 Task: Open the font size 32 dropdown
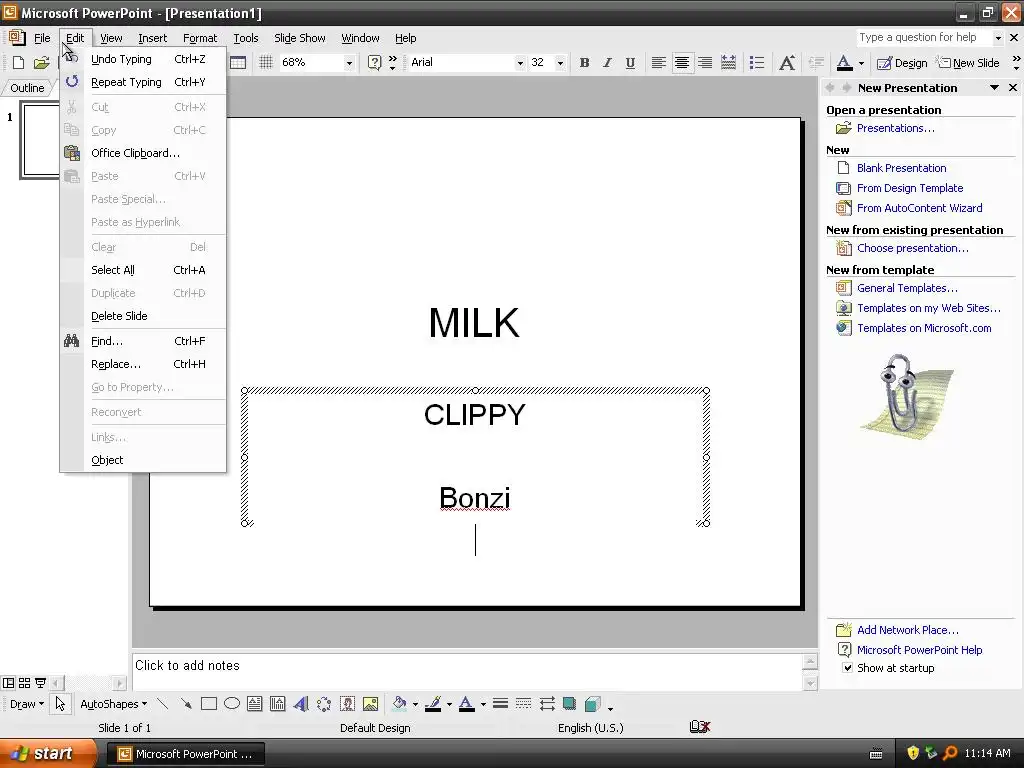[560, 63]
